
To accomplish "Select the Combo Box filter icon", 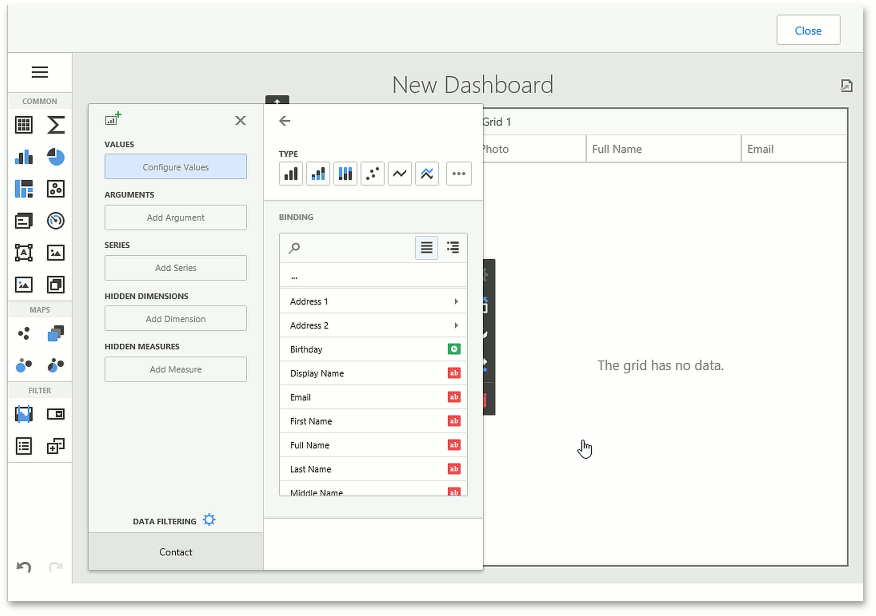I will (x=55, y=414).
